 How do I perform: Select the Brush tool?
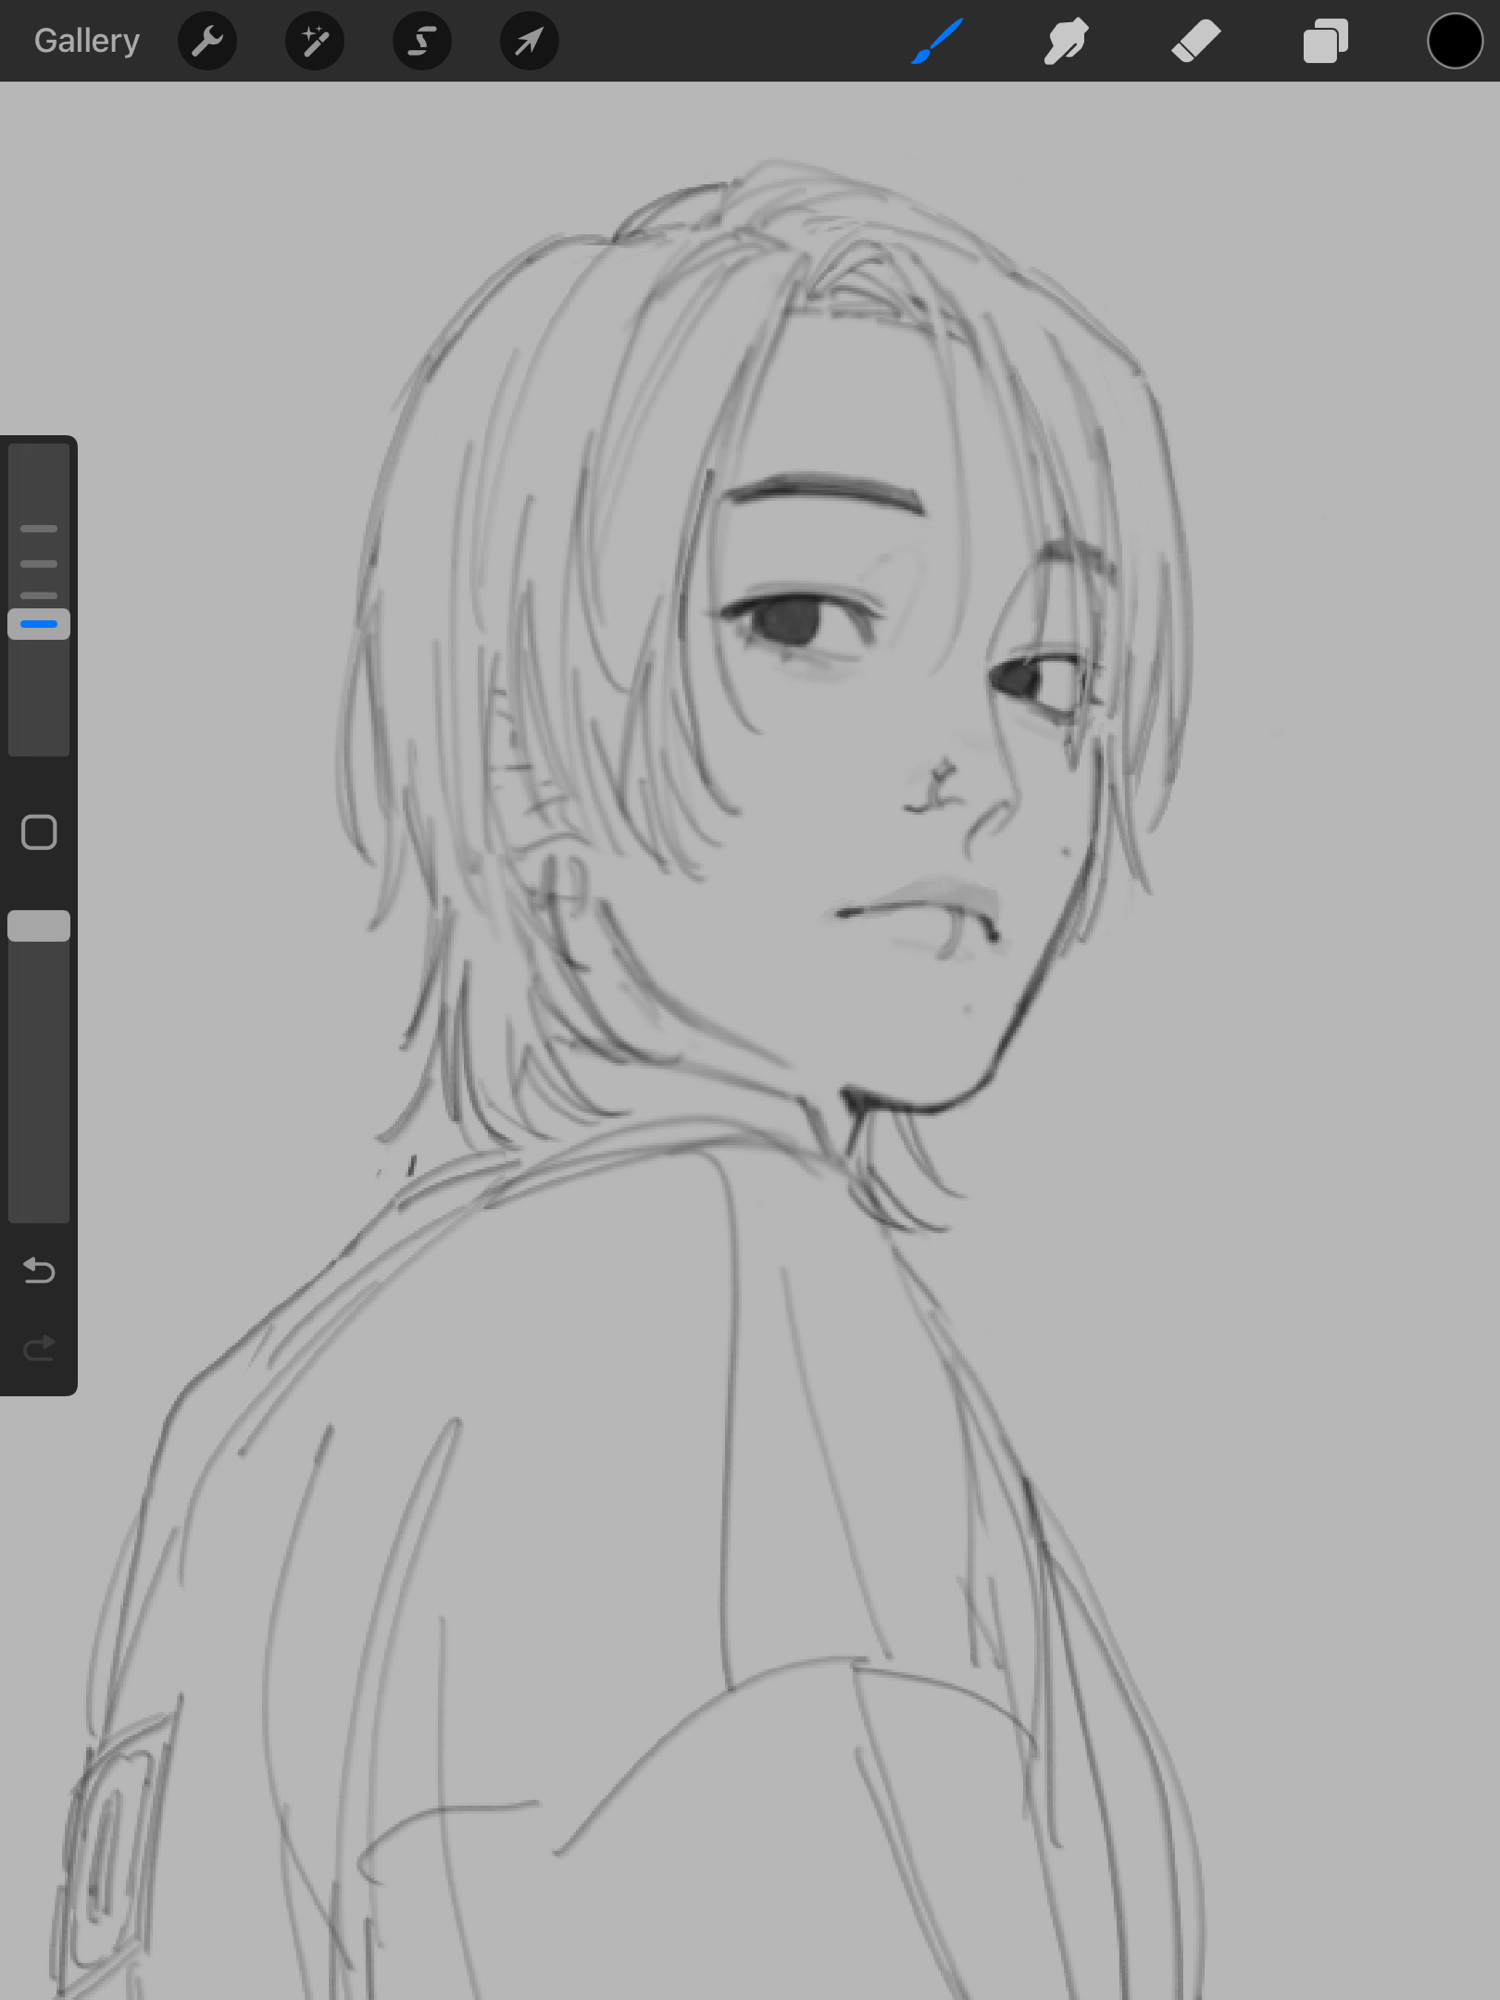click(x=937, y=41)
